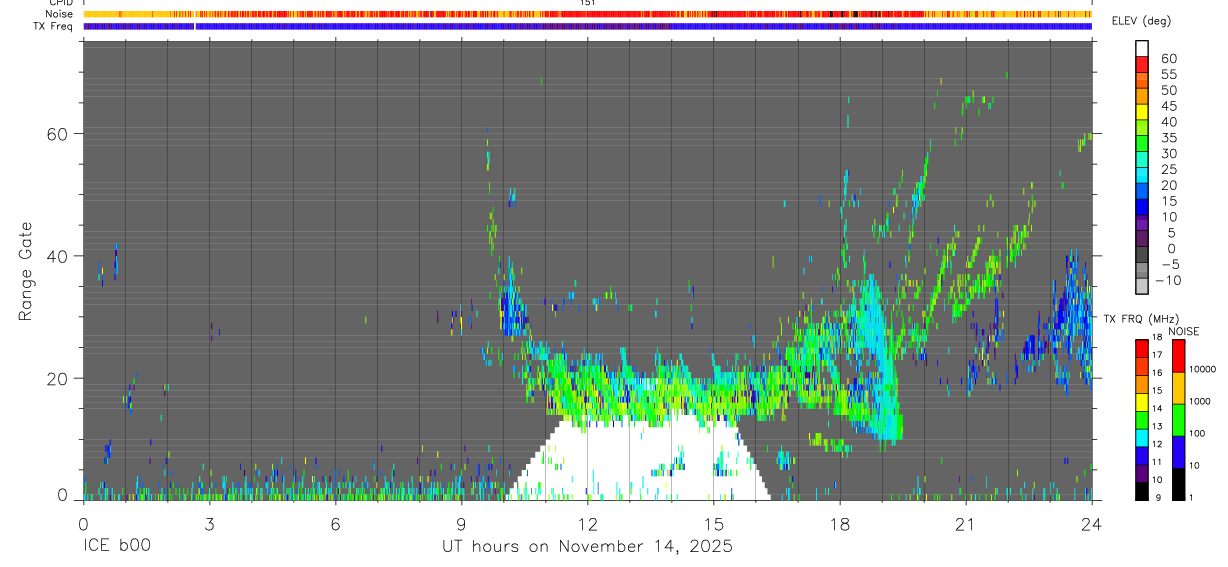Click the 30 label on ELEV legend

click(1168, 153)
